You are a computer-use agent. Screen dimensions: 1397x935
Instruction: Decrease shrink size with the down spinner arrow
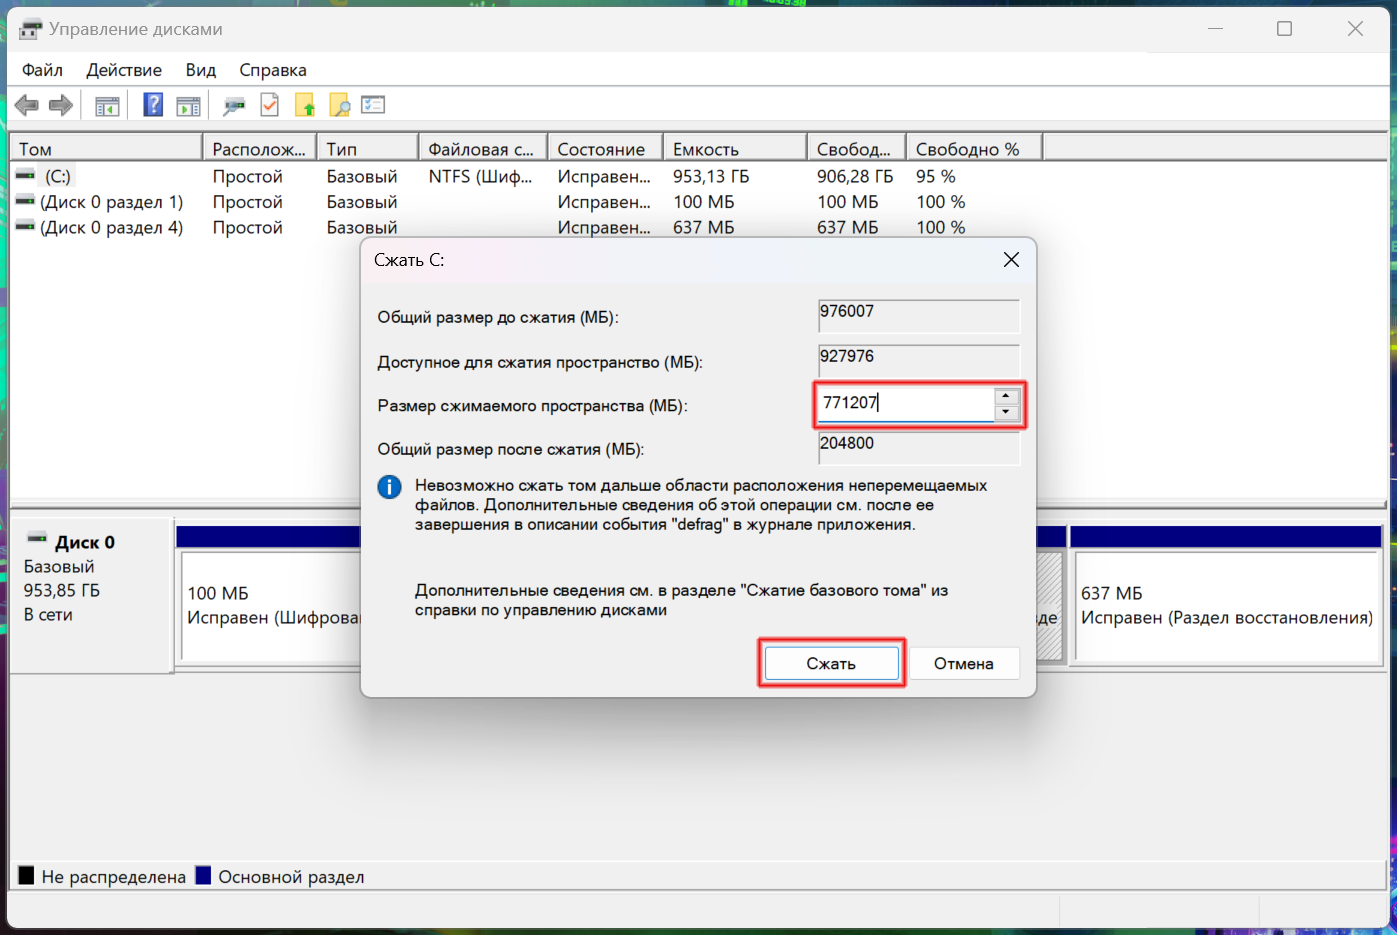click(1007, 412)
